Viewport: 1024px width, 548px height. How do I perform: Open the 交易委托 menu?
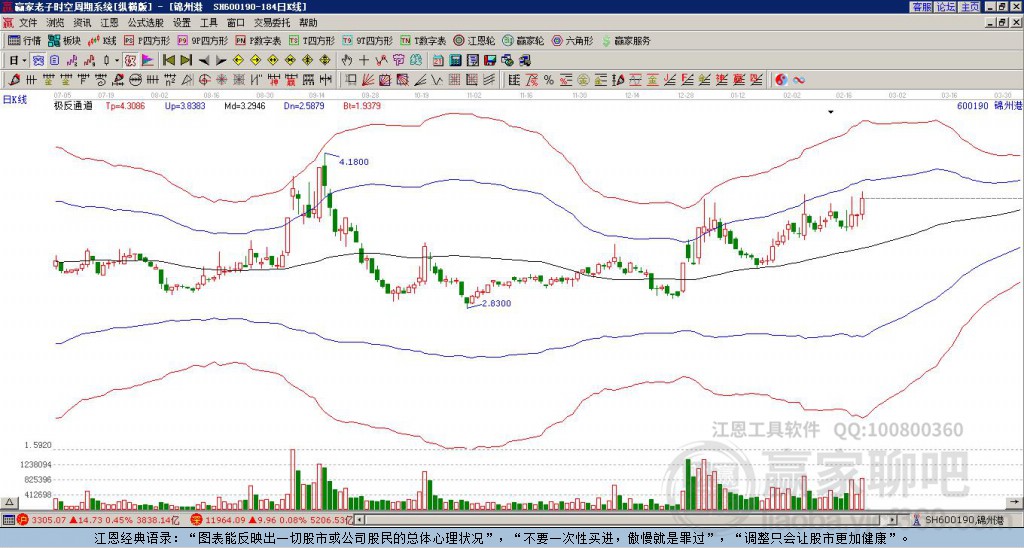[272, 22]
